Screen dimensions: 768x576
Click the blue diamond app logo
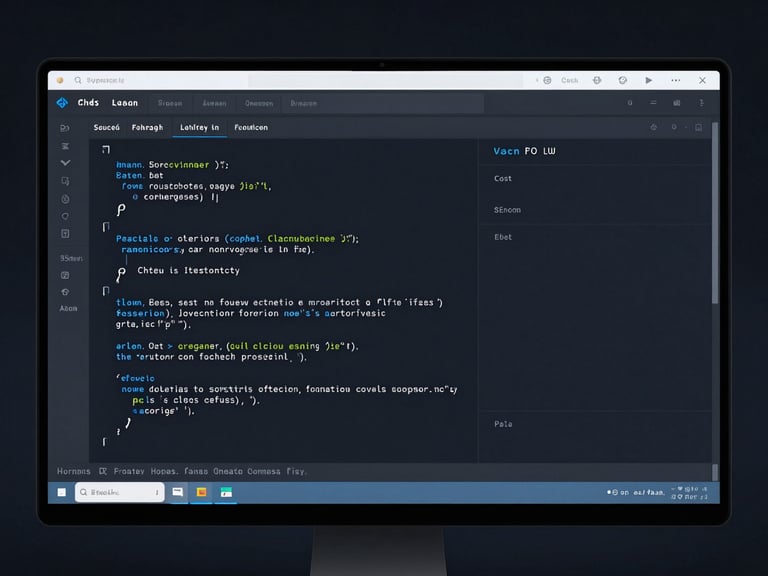[x=62, y=102]
